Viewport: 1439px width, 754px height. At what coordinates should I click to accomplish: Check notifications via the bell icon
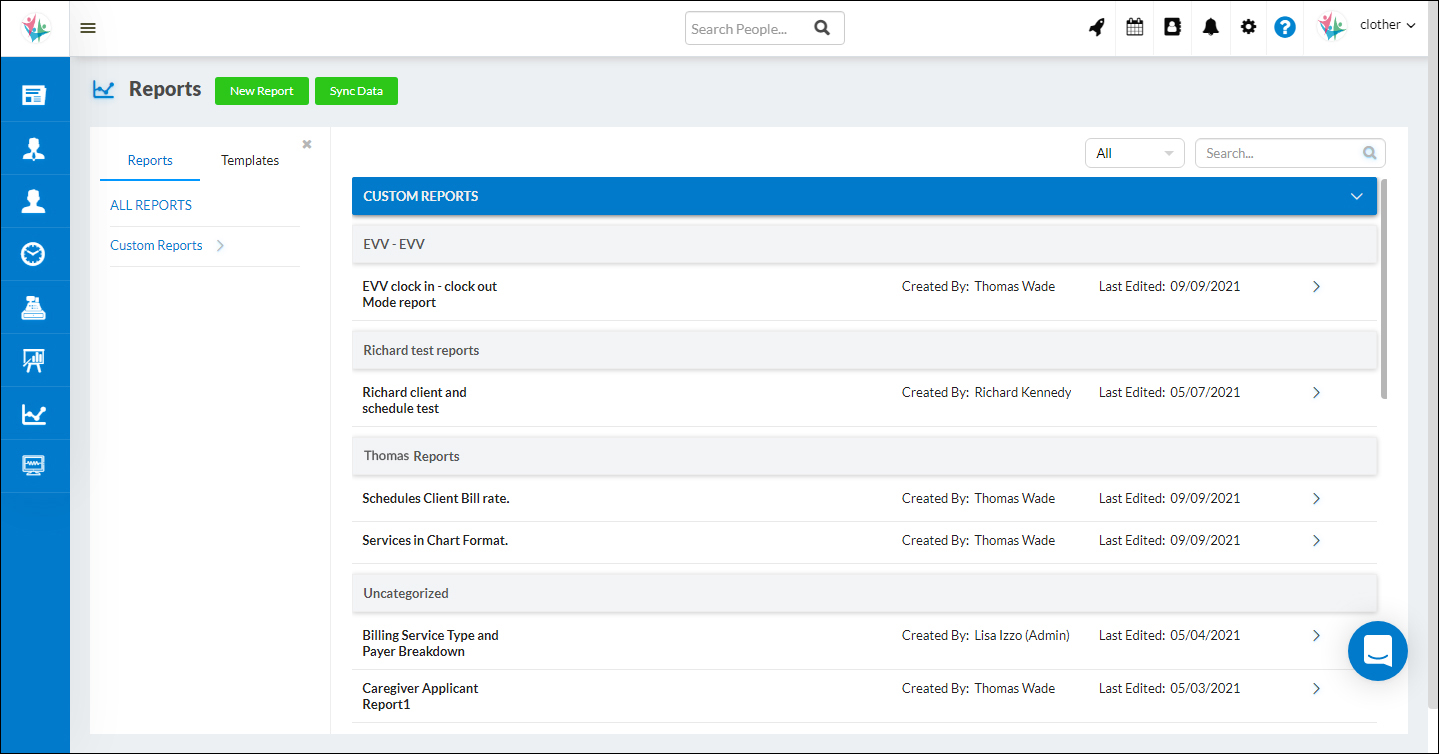1210,27
